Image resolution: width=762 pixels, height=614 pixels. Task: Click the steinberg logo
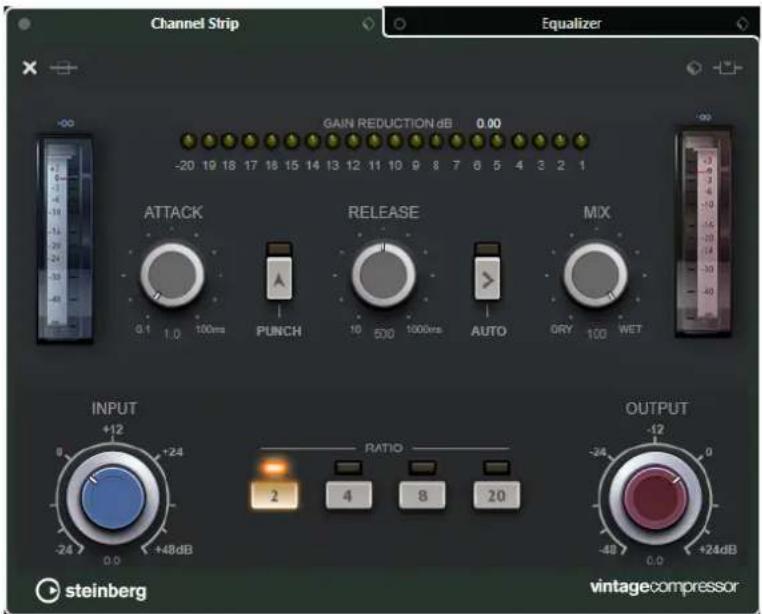(x=91, y=591)
